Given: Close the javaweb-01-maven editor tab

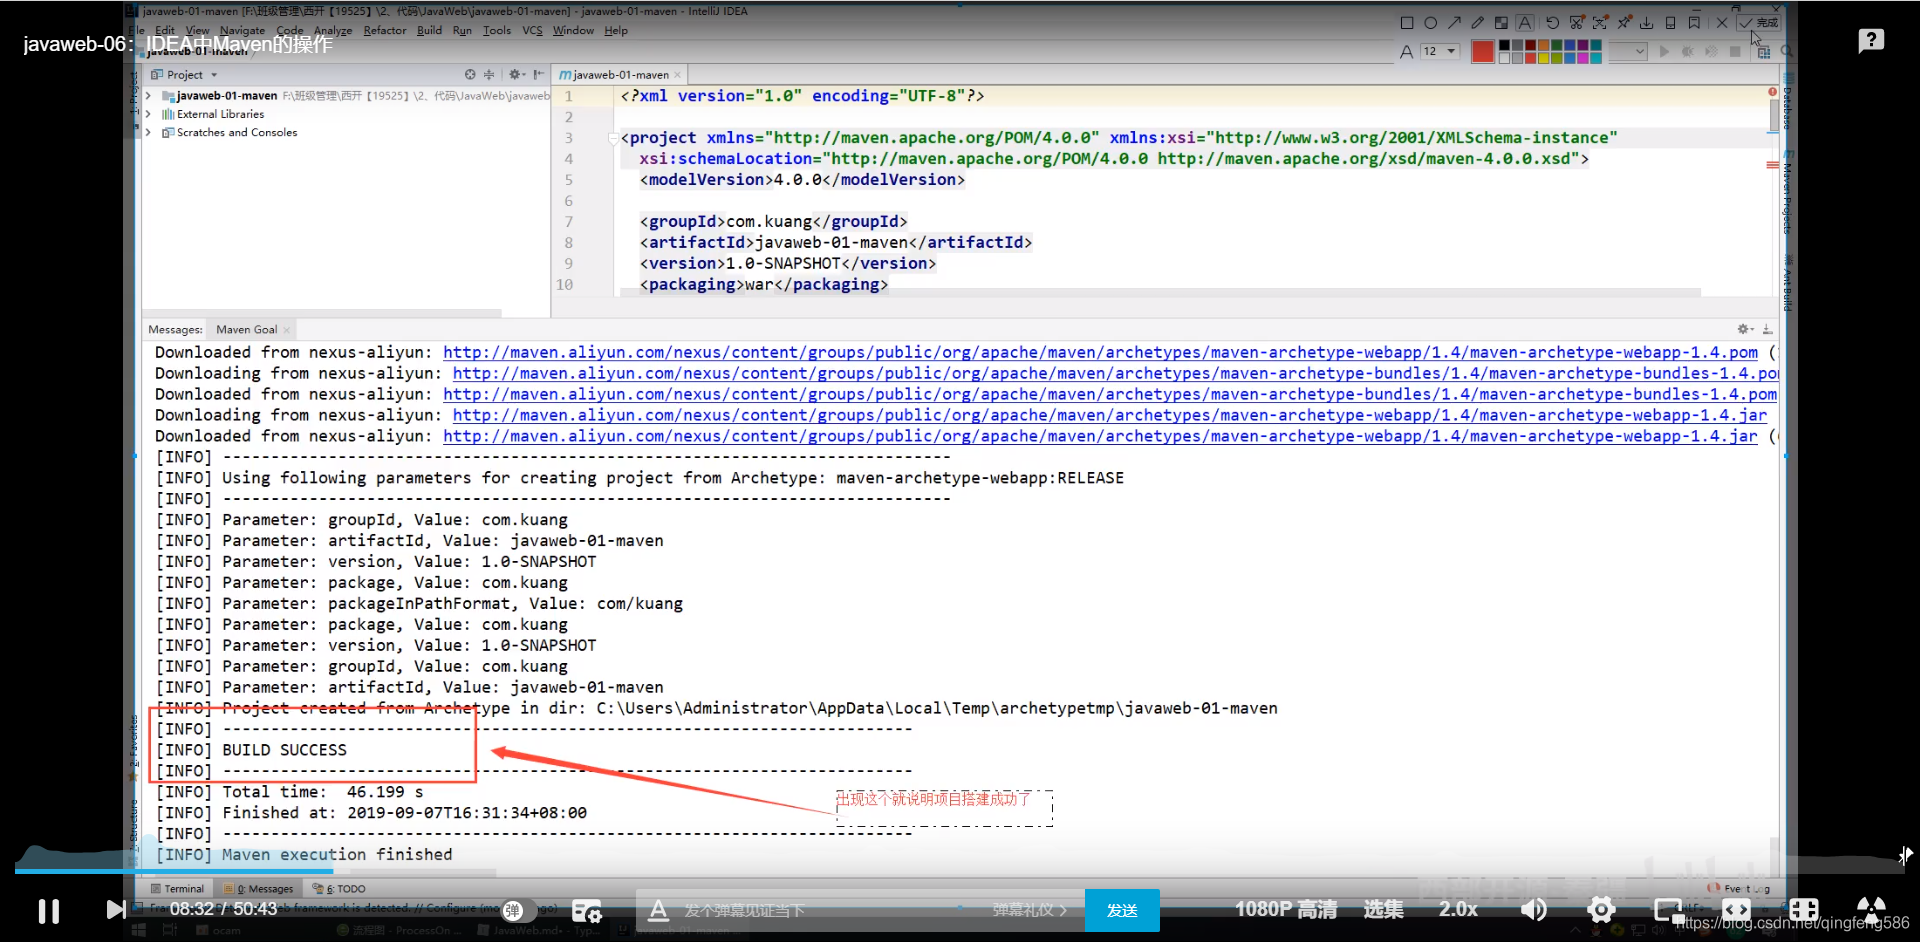Looking at the screenshot, I should click(677, 75).
